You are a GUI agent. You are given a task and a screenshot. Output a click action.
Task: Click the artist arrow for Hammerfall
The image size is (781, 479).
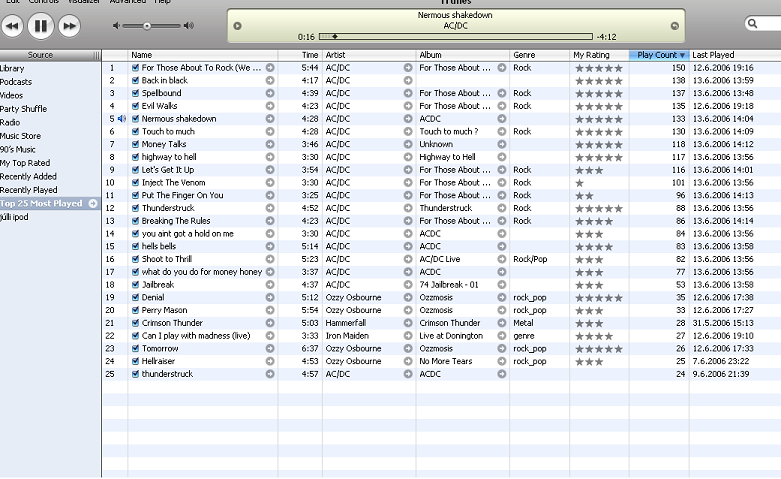(x=408, y=323)
